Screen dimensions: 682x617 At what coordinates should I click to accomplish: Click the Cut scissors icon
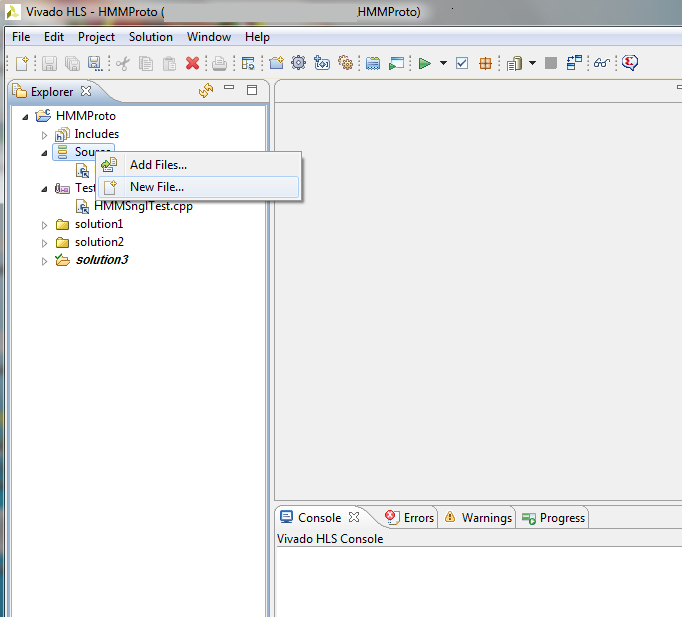pos(123,63)
